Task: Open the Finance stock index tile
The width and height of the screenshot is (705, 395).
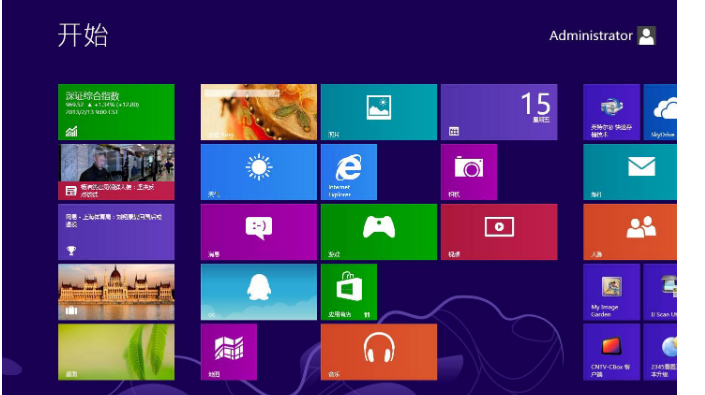Action: click(116, 112)
